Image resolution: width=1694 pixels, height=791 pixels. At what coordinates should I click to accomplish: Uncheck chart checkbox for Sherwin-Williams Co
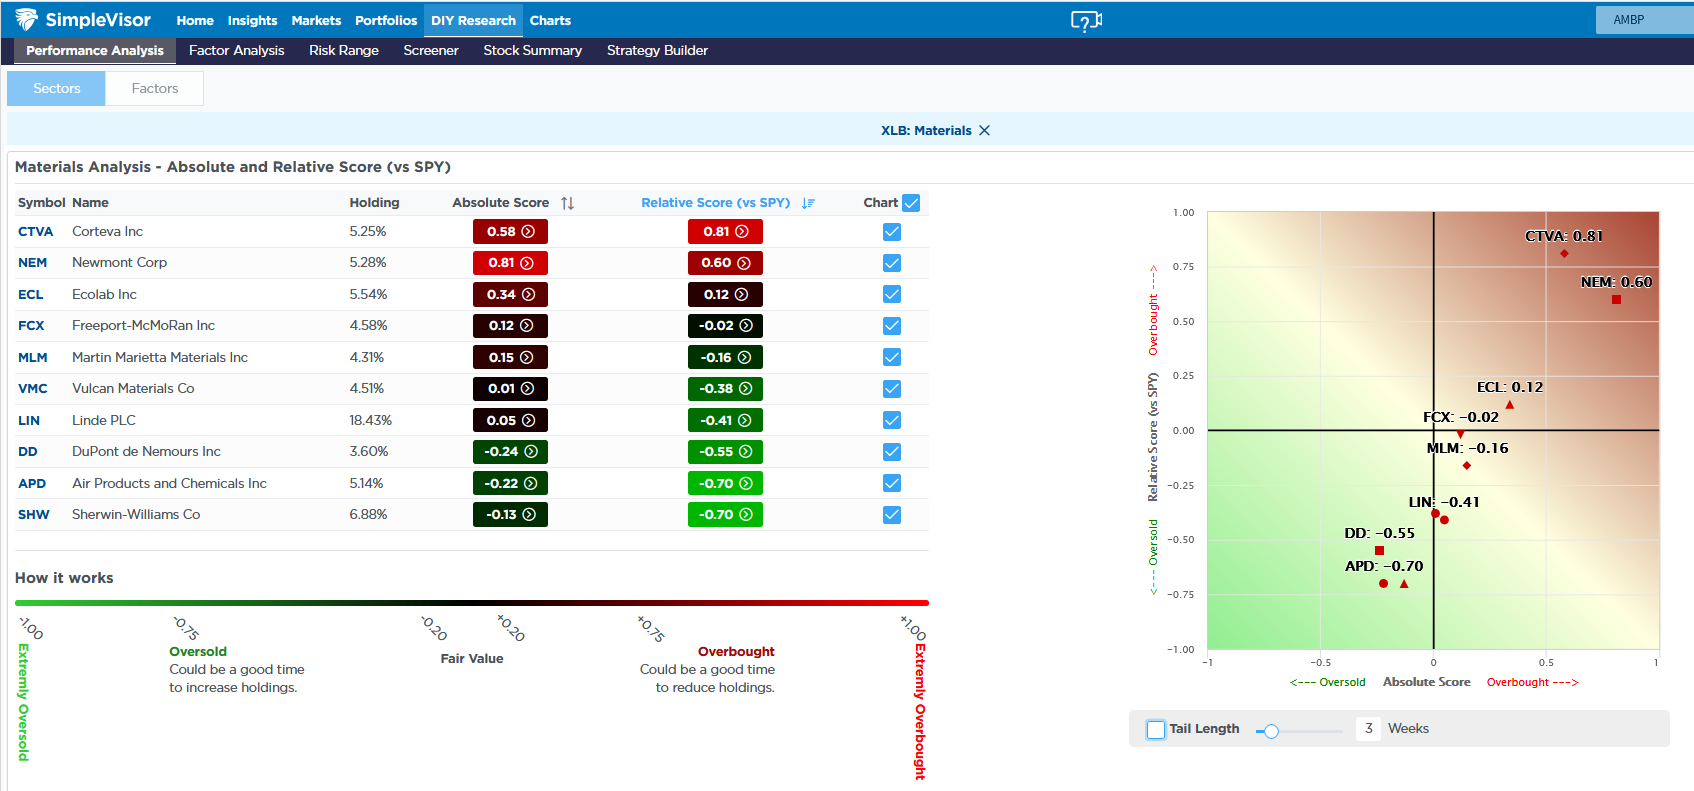pos(892,515)
